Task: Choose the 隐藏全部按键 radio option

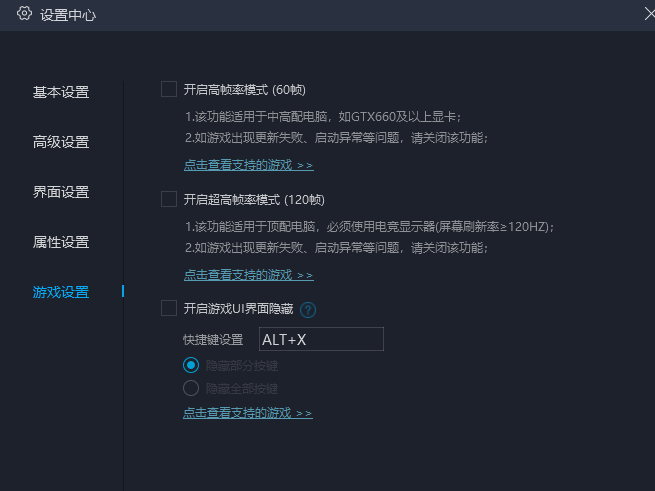Action: click(x=191, y=388)
